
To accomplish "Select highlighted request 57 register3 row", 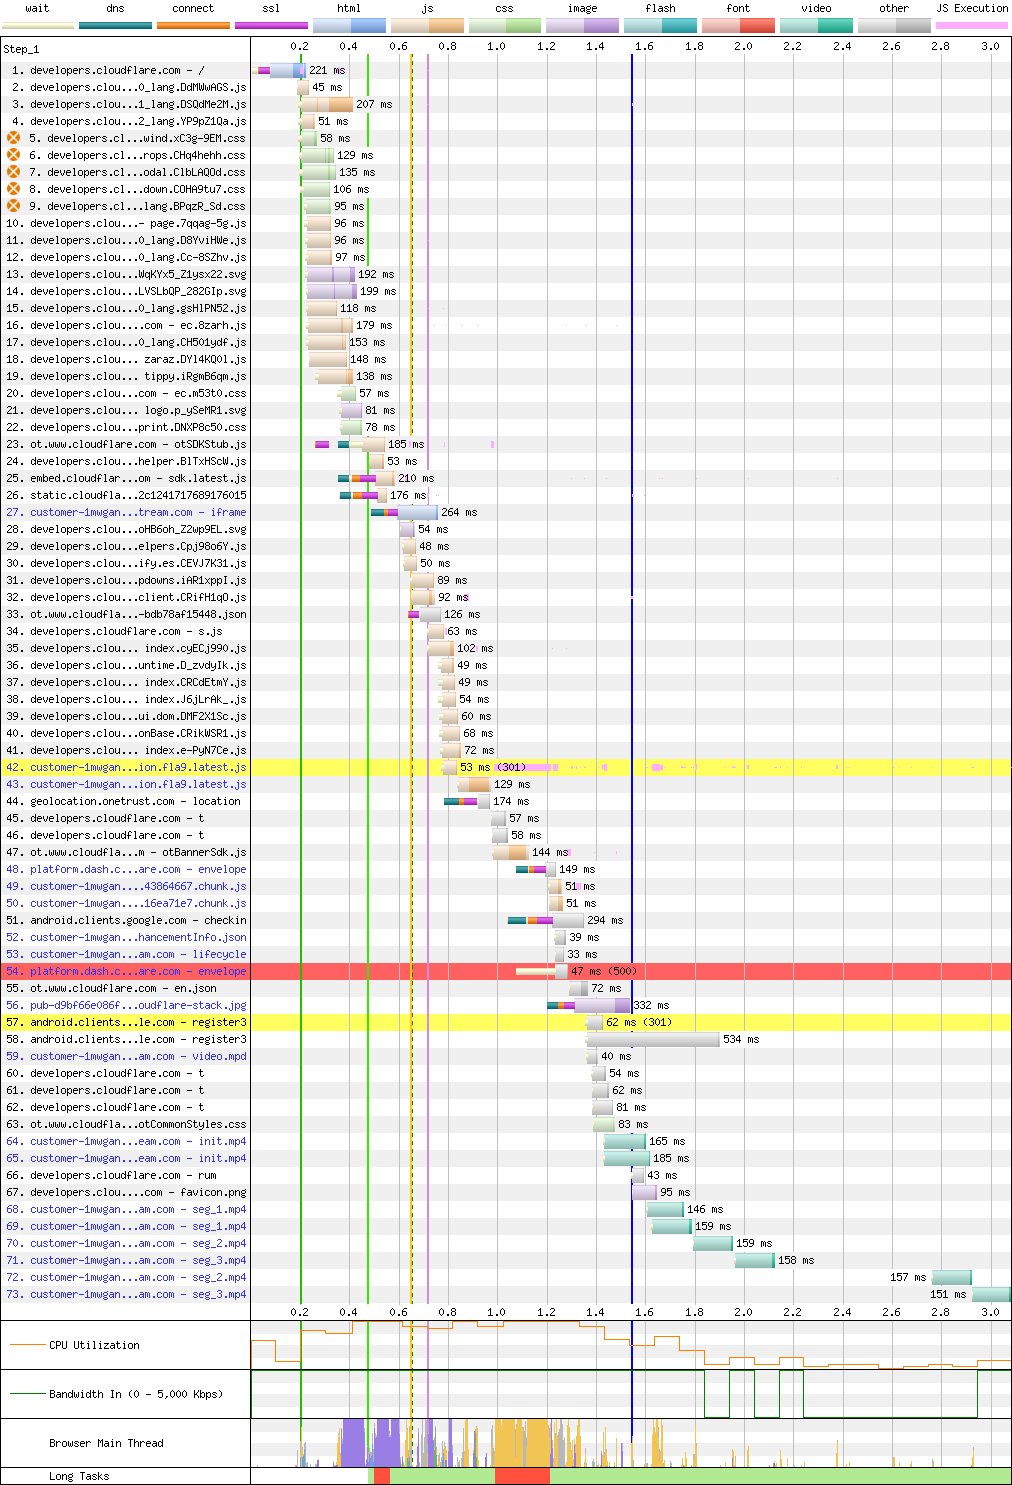I will (126, 1022).
